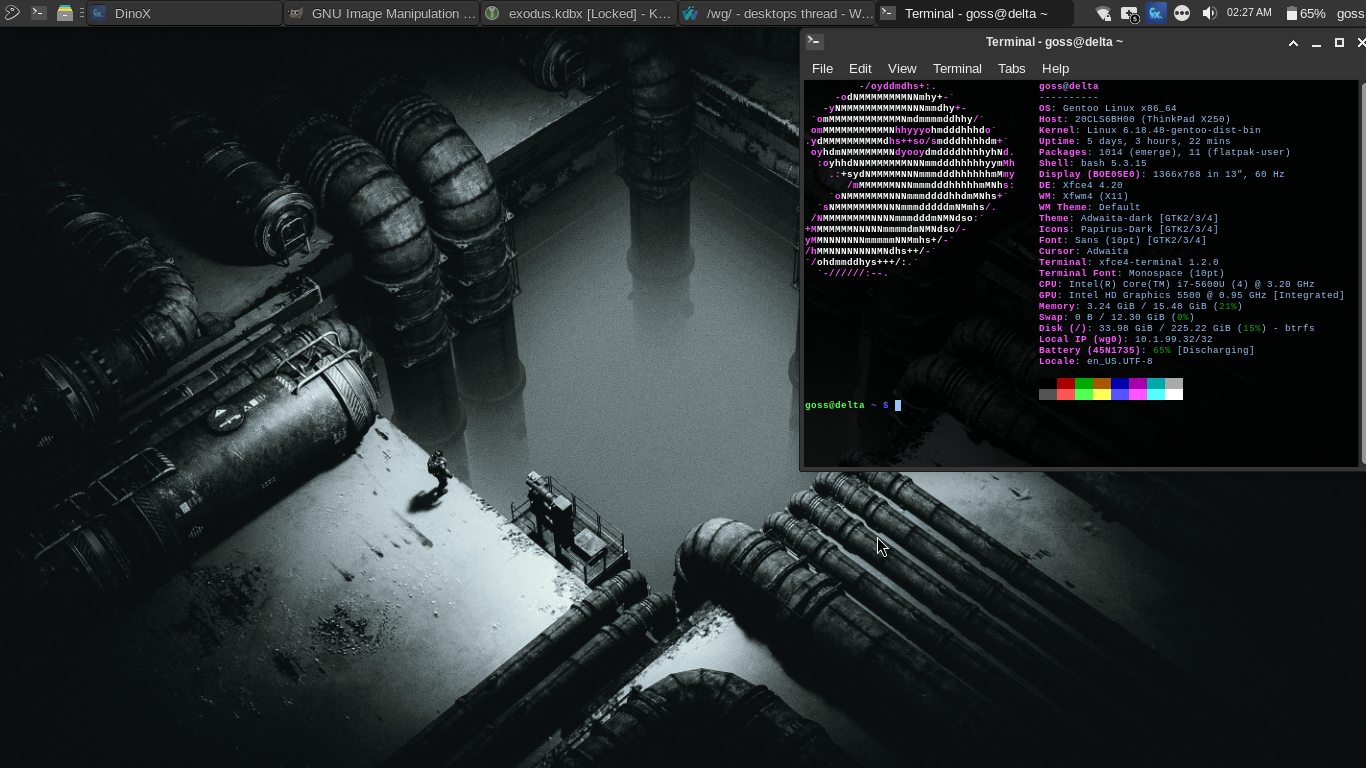1366x768 pixels.
Task: Click the network status tray icon
Action: click(x=1103, y=13)
